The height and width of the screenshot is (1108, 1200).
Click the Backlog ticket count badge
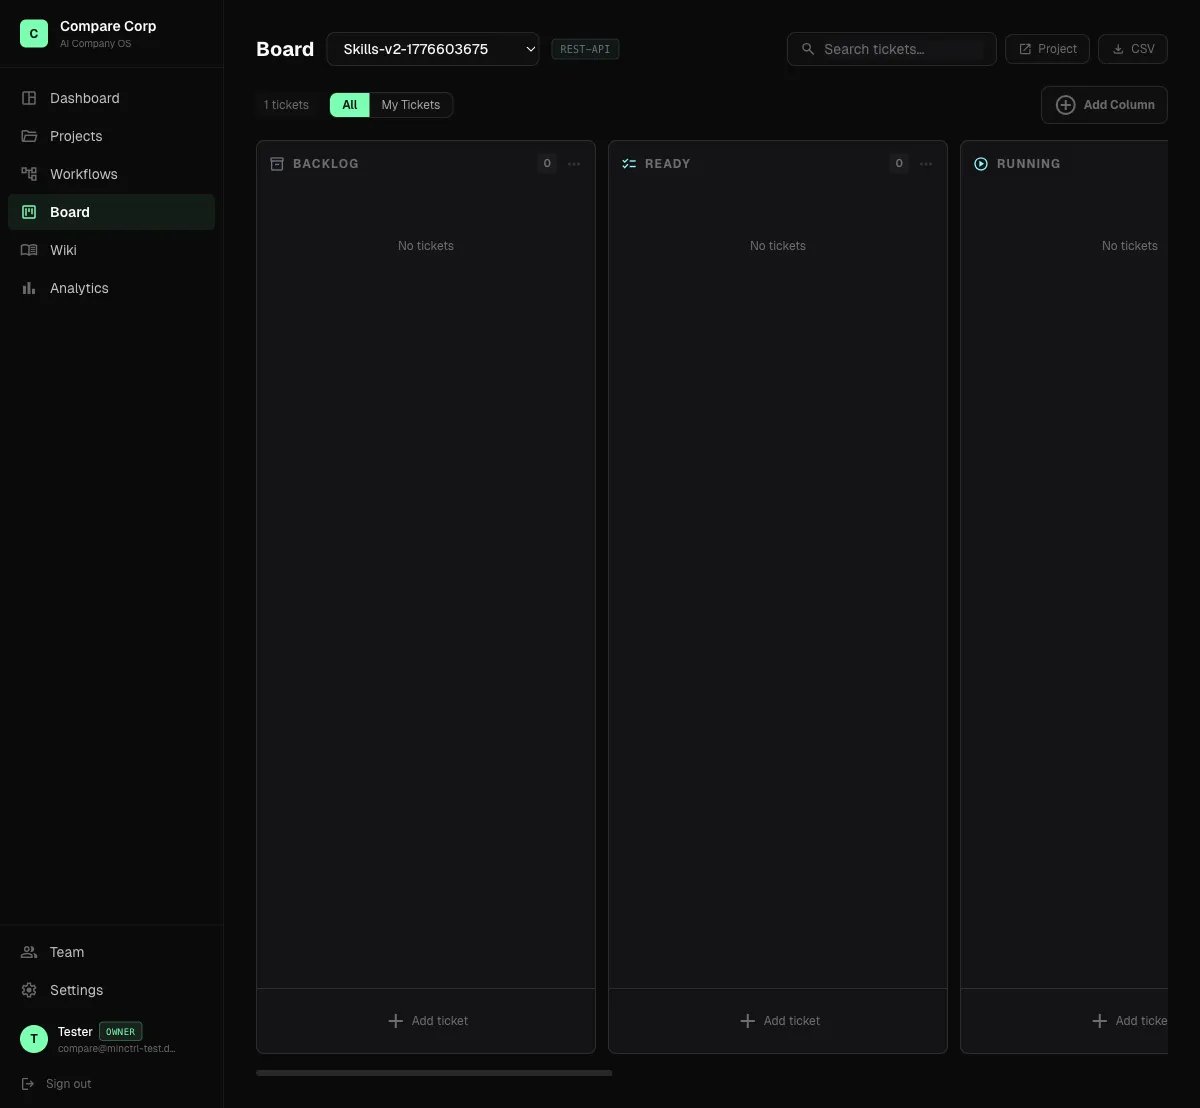(x=547, y=164)
